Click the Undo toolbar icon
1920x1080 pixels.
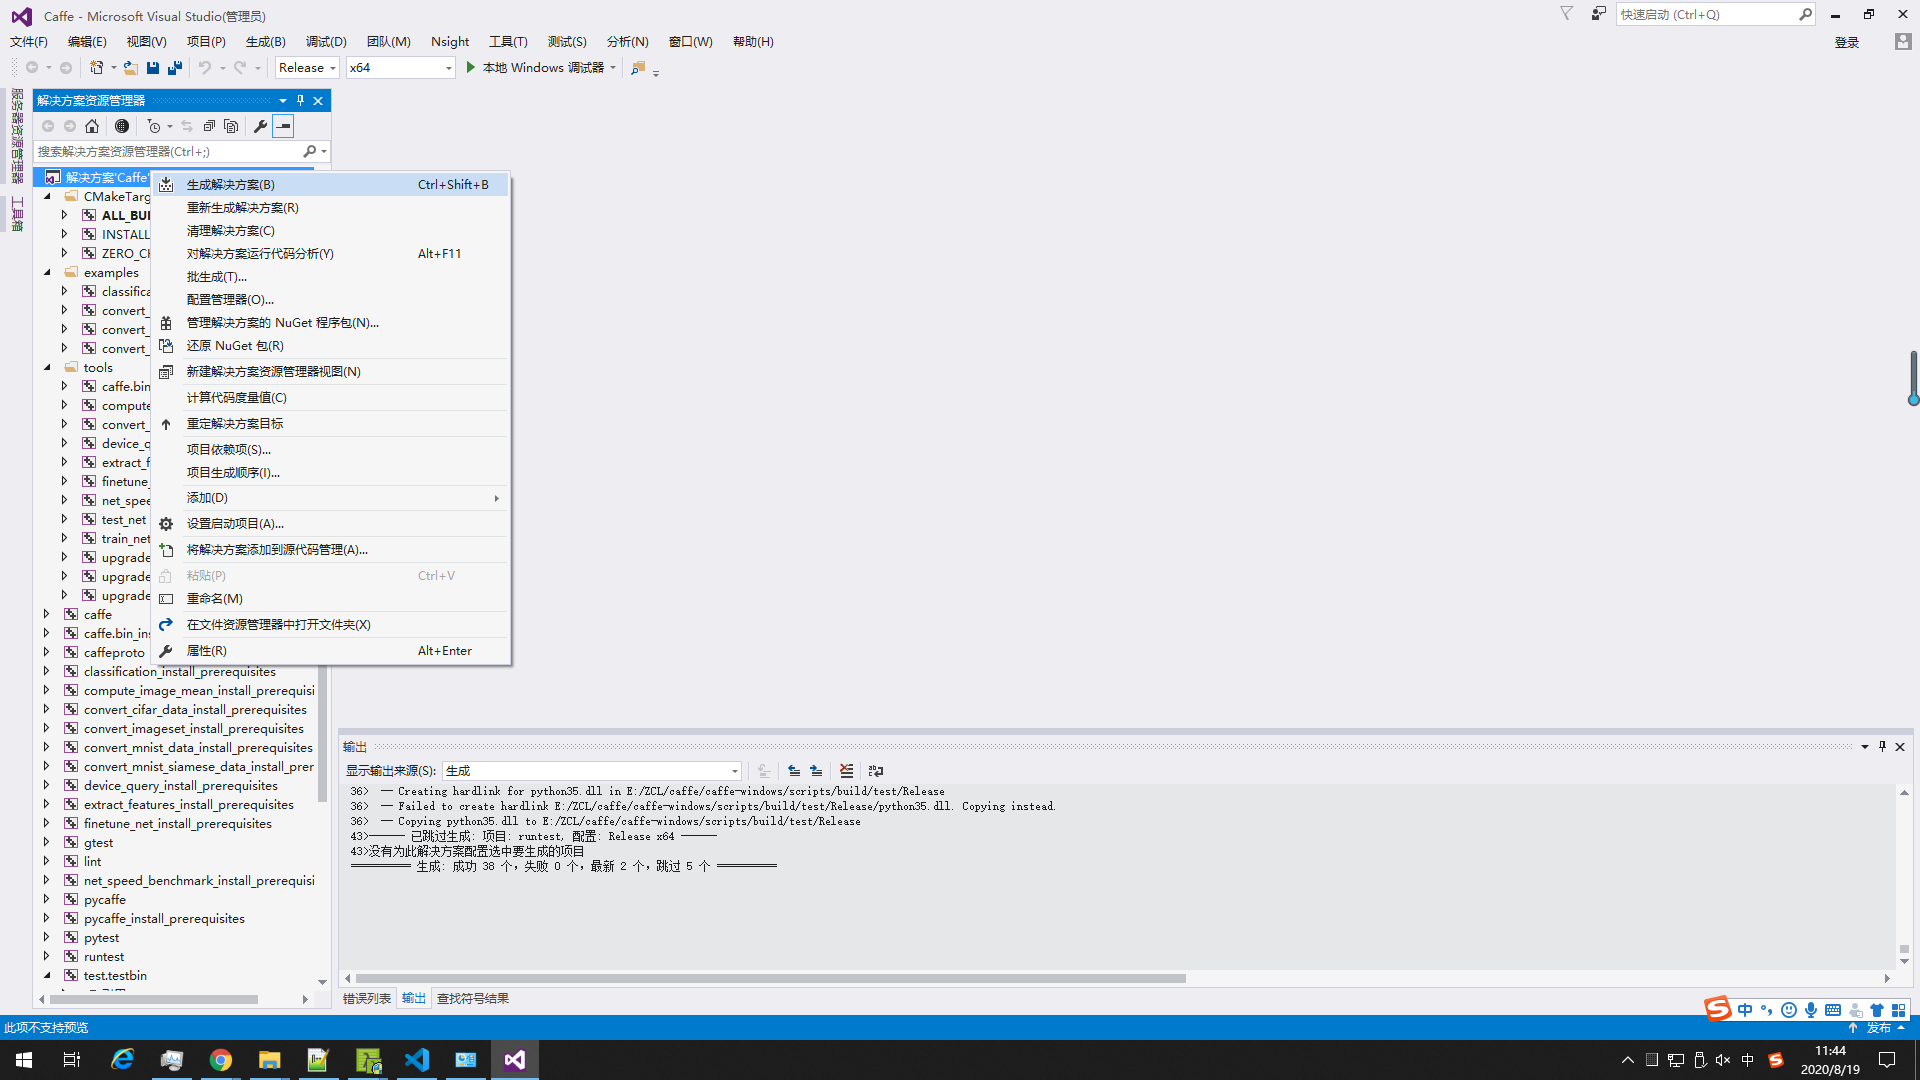[x=205, y=68]
